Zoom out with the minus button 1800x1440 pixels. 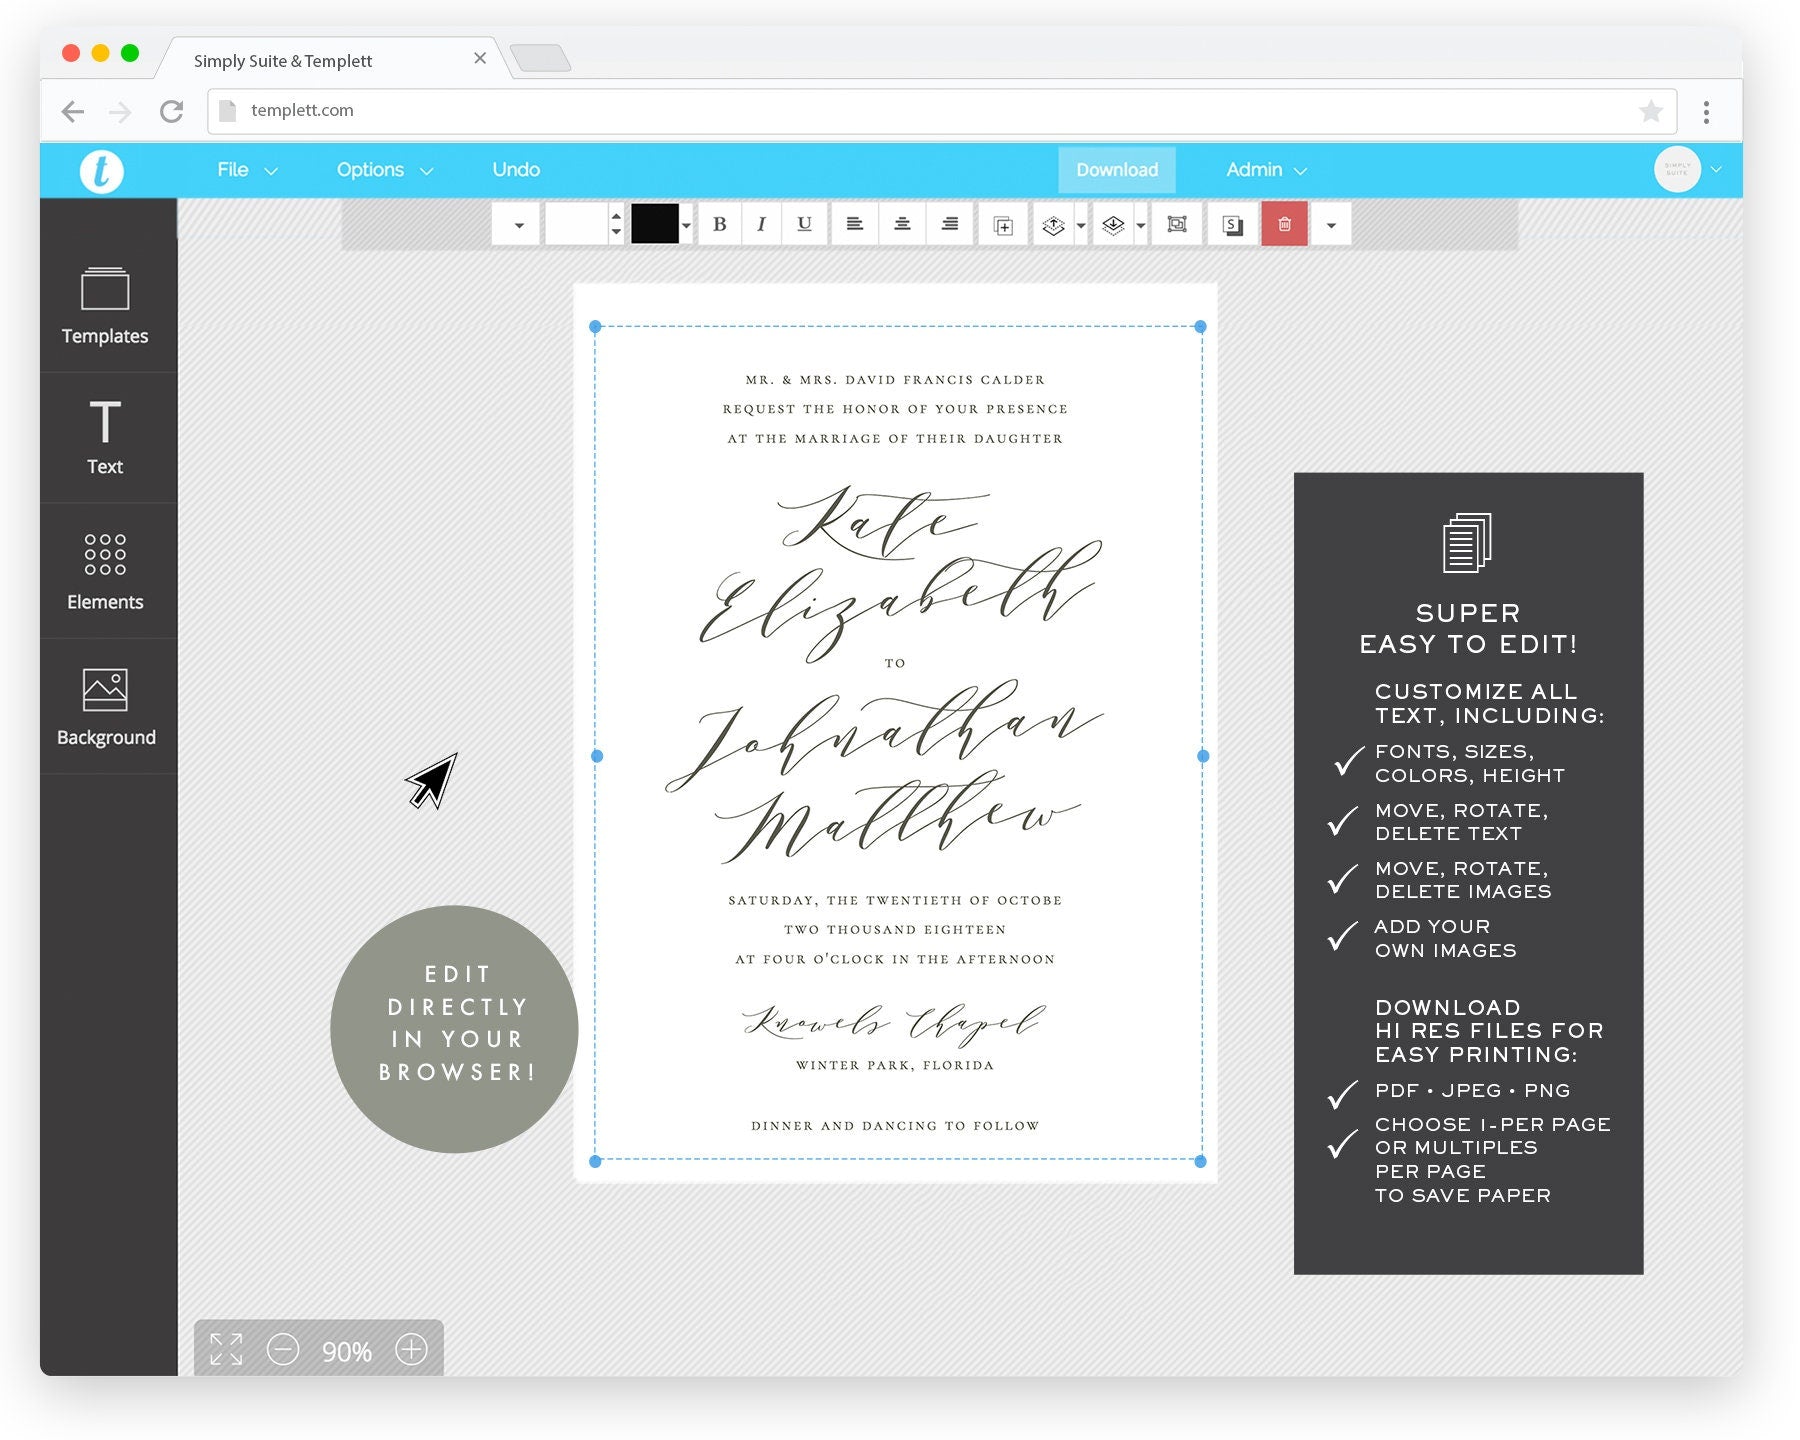click(283, 1350)
